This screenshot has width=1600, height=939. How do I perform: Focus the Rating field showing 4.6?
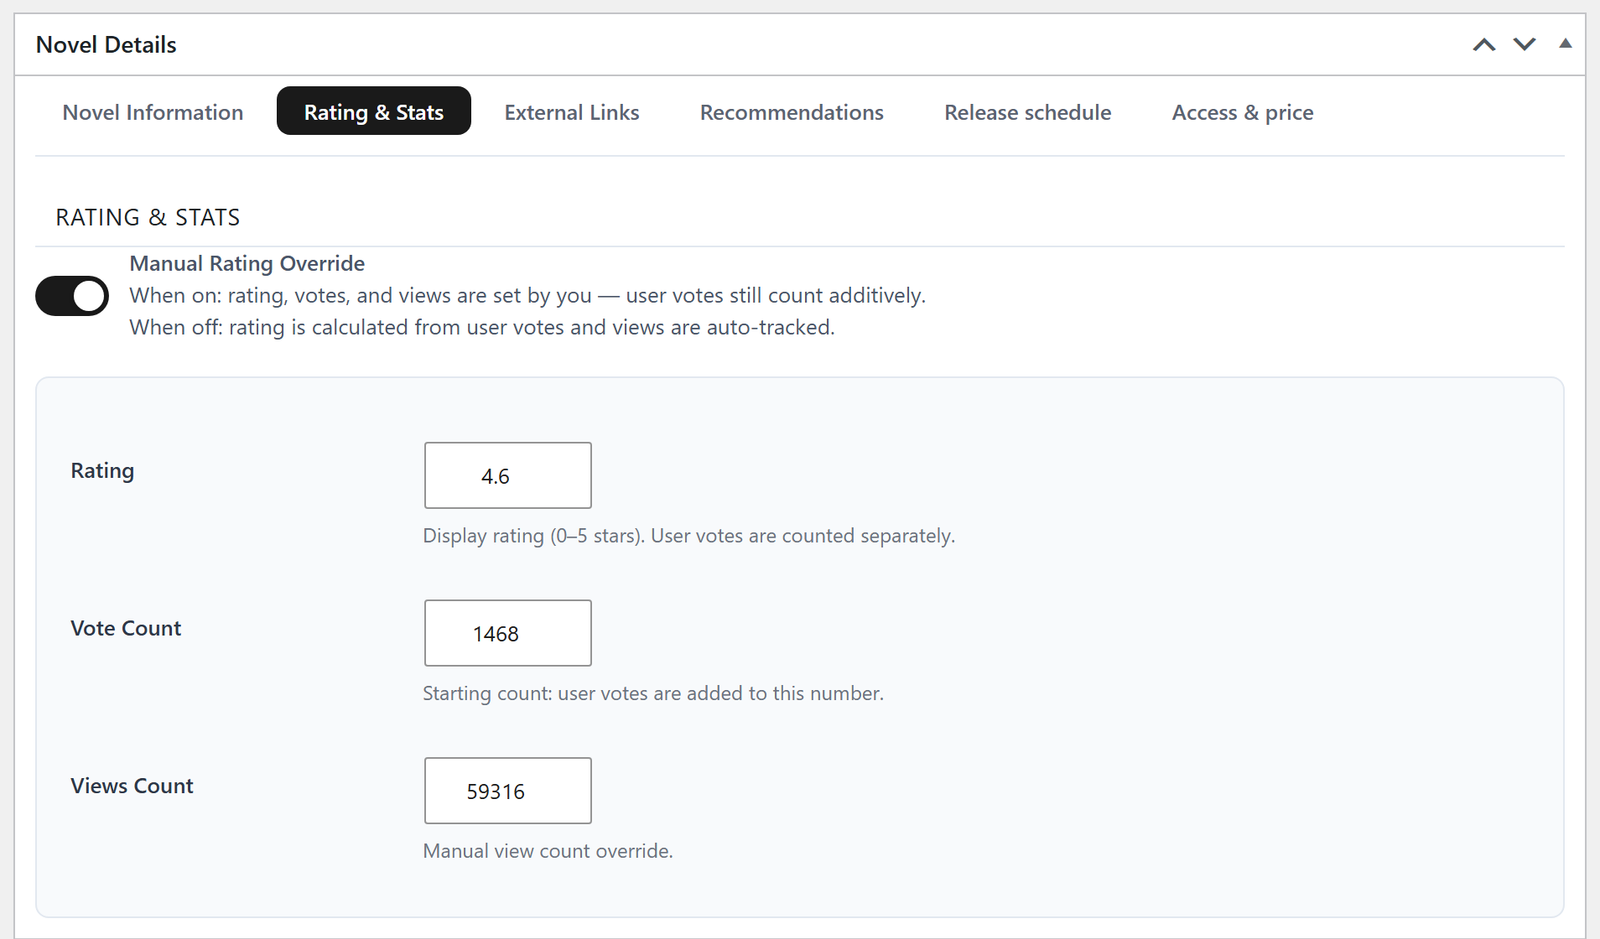tap(508, 475)
